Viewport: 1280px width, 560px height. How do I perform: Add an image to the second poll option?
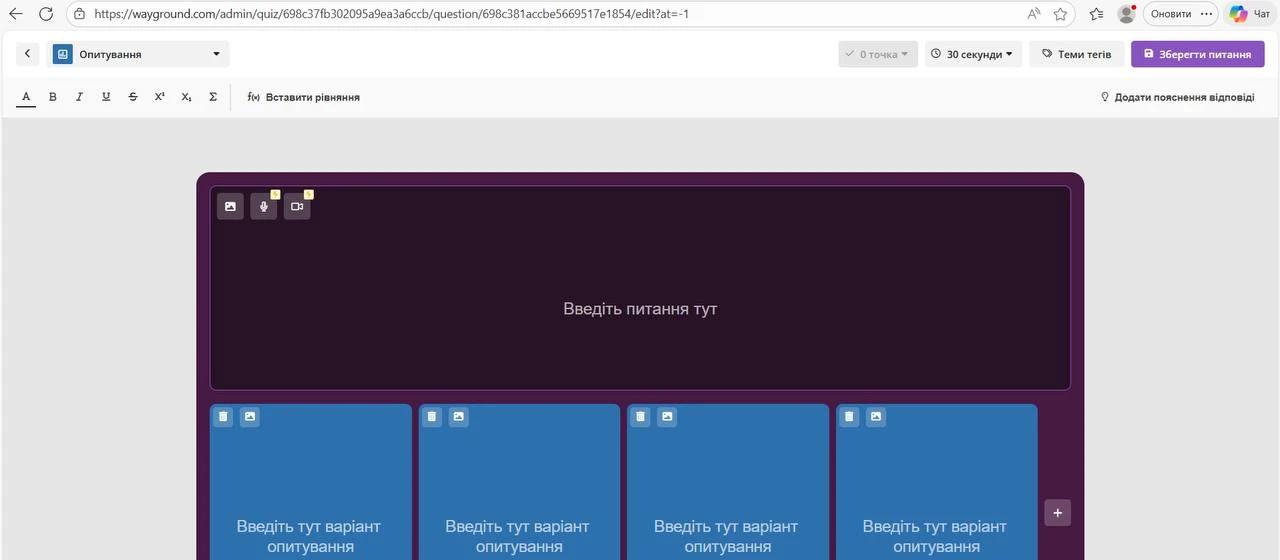pos(458,416)
